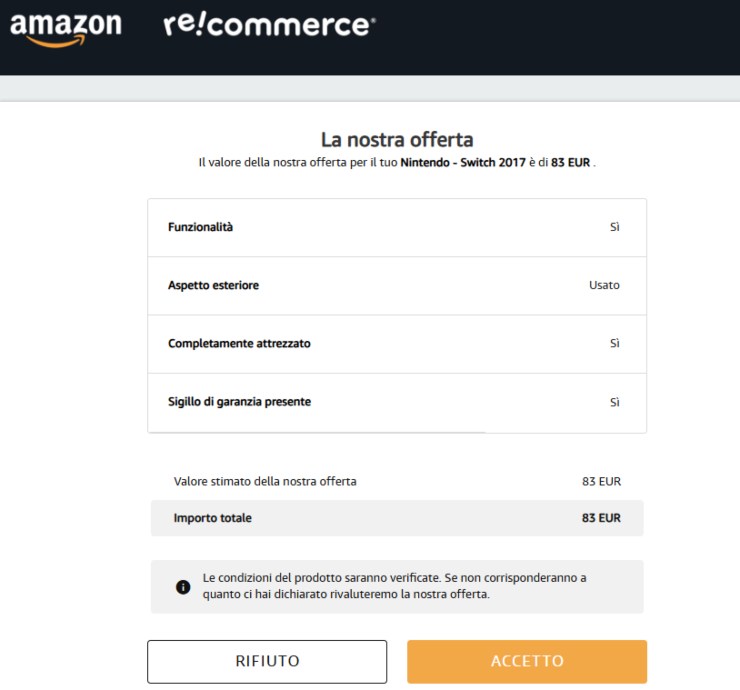Viewport: 740px width, 690px height.
Task: Click the info icon beside the conditions notice
Action: coord(183,587)
